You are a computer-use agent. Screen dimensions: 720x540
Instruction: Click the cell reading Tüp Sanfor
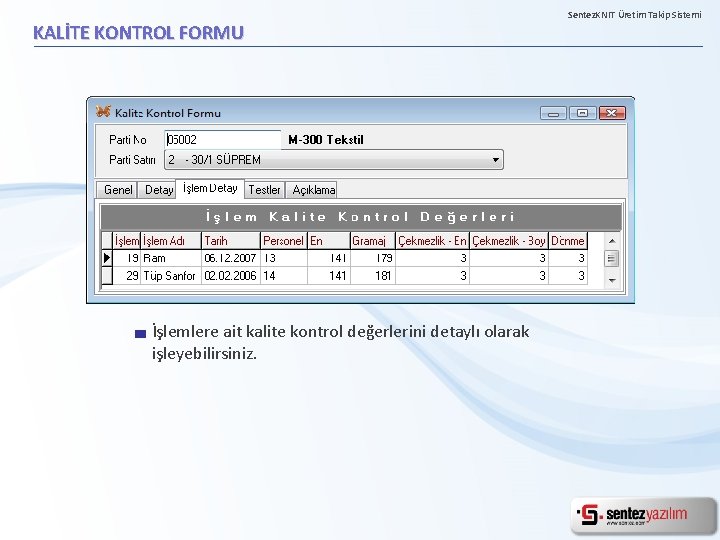[171, 276]
